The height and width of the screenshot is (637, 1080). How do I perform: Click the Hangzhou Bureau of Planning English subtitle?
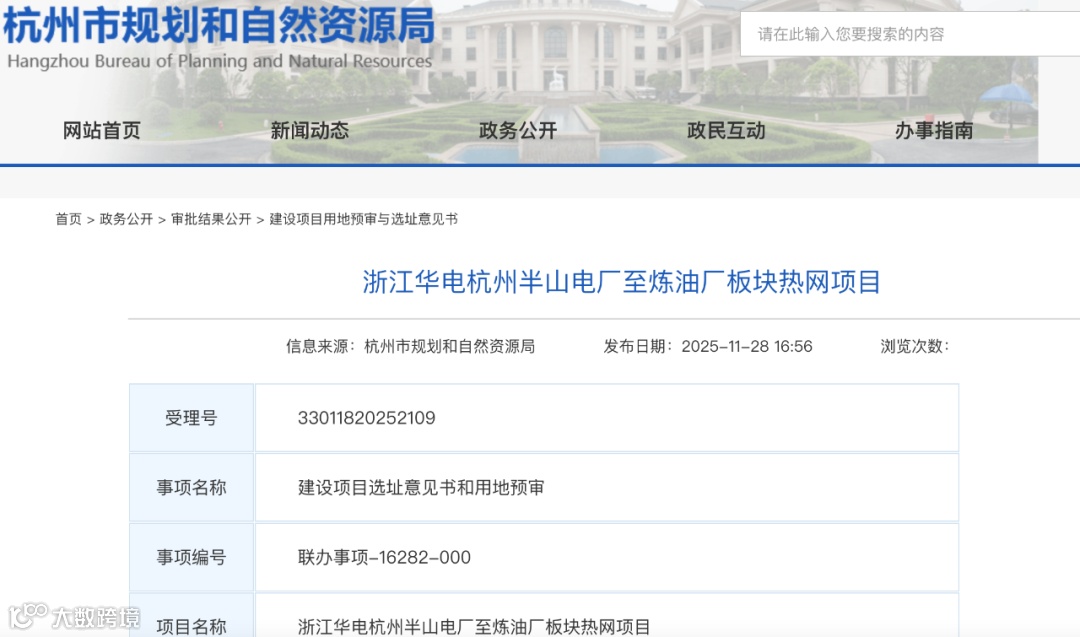click(220, 61)
